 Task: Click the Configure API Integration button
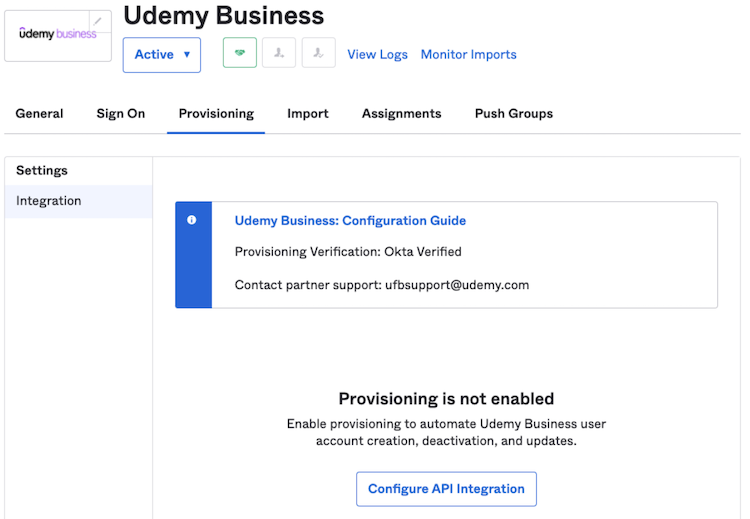tap(446, 489)
